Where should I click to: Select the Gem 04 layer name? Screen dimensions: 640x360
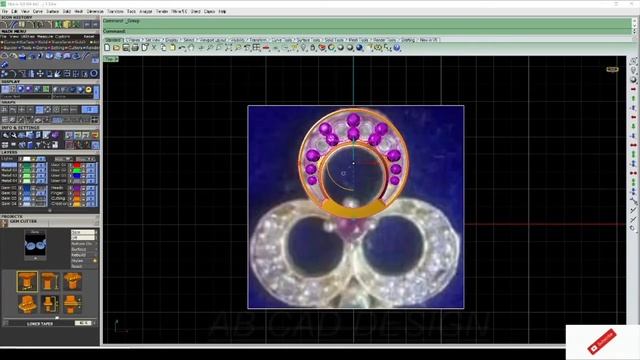click(9, 203)
